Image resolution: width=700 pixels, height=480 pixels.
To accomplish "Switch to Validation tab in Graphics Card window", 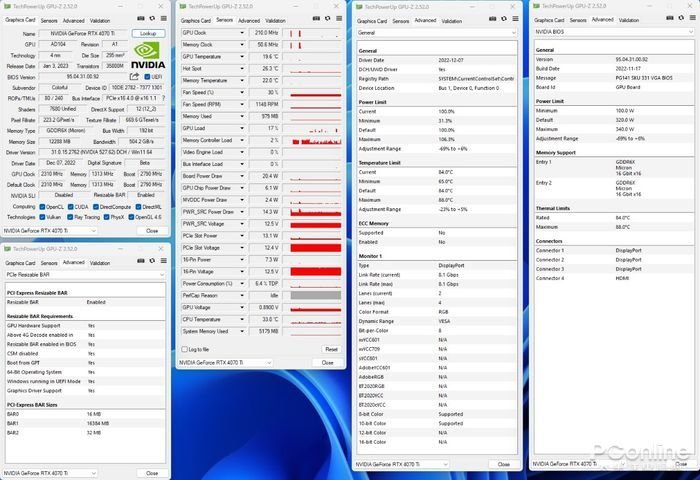I will [100, 21].
